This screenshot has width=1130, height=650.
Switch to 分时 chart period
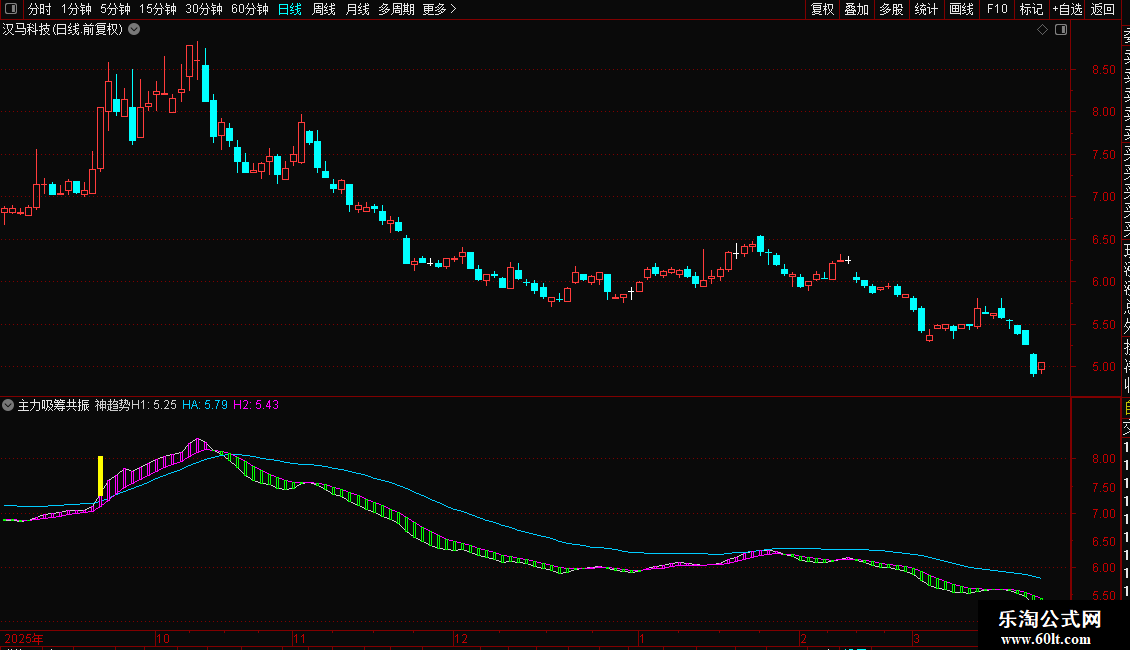pos(40,9)
